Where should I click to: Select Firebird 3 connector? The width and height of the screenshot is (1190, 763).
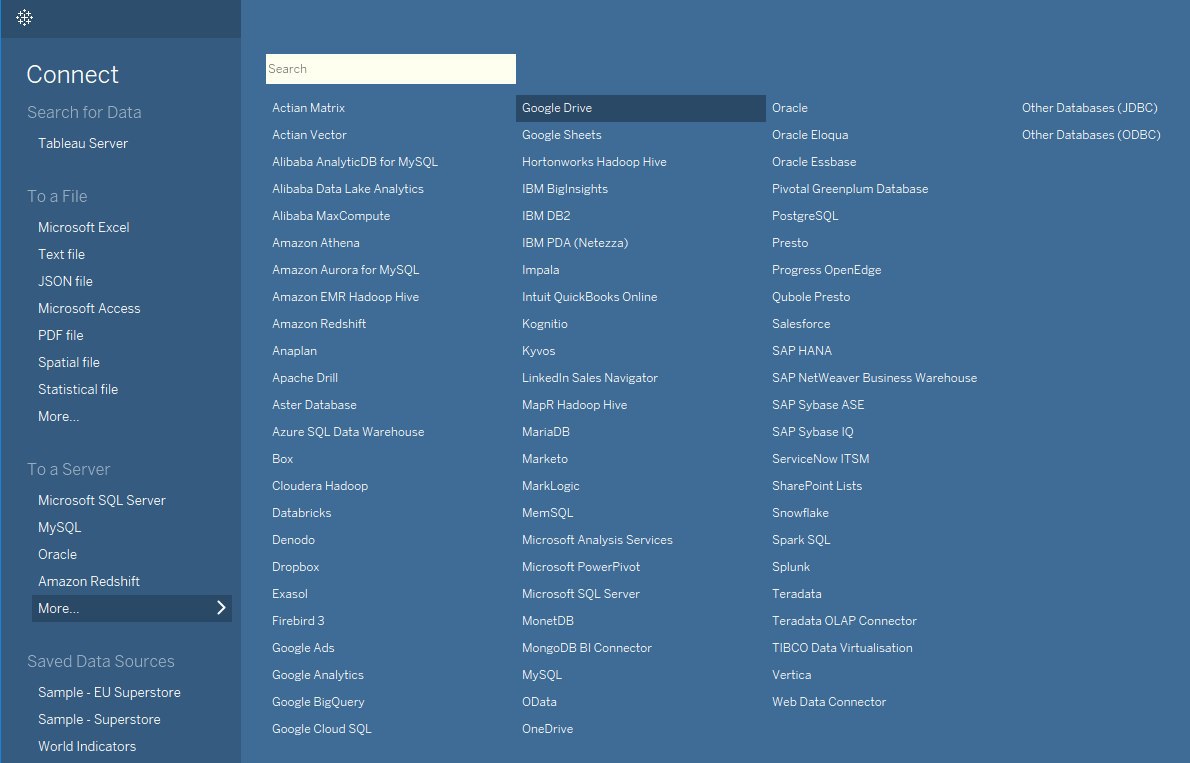coord(298,621)
